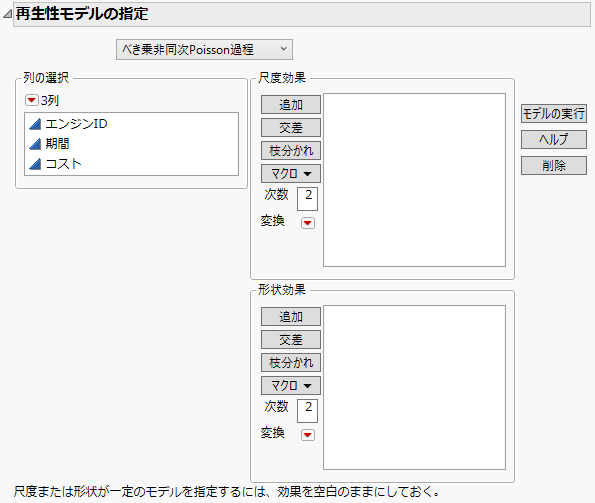
Task: Click the blue triangle icon beside 期間
Action: [x=35, y=144]
